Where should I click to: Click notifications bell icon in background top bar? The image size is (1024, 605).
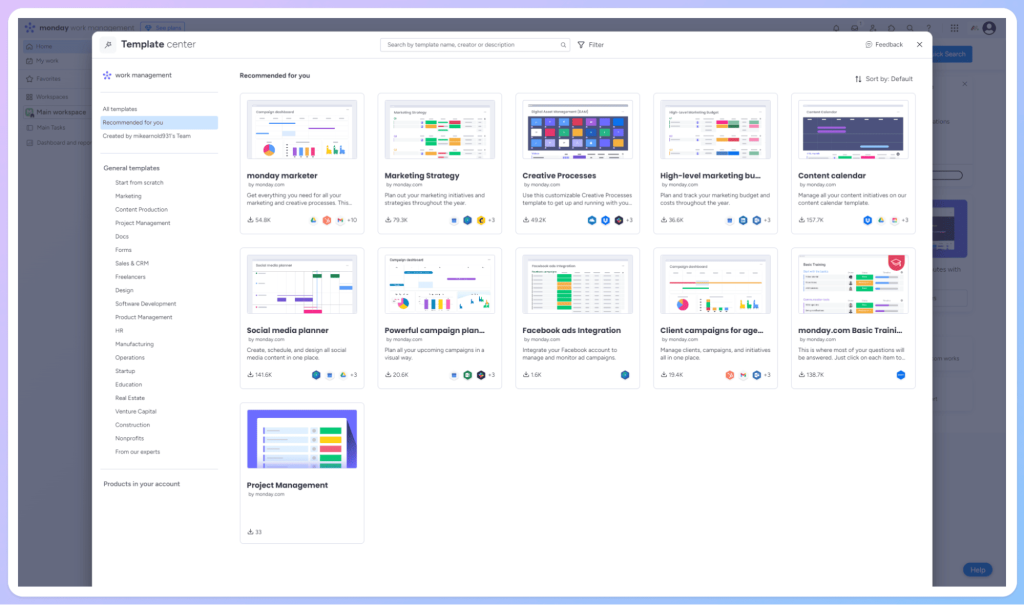point(836,28)
